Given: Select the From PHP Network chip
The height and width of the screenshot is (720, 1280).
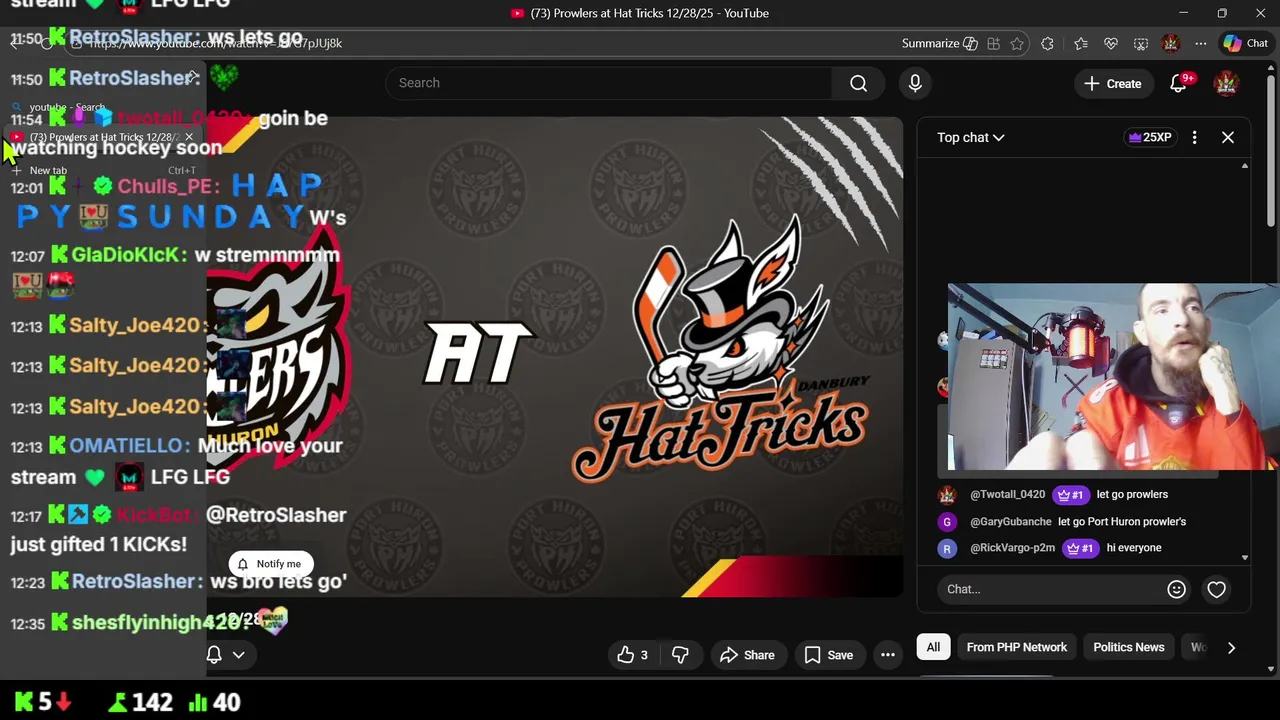Looking at the screenshot, I should click(1016, 647).
